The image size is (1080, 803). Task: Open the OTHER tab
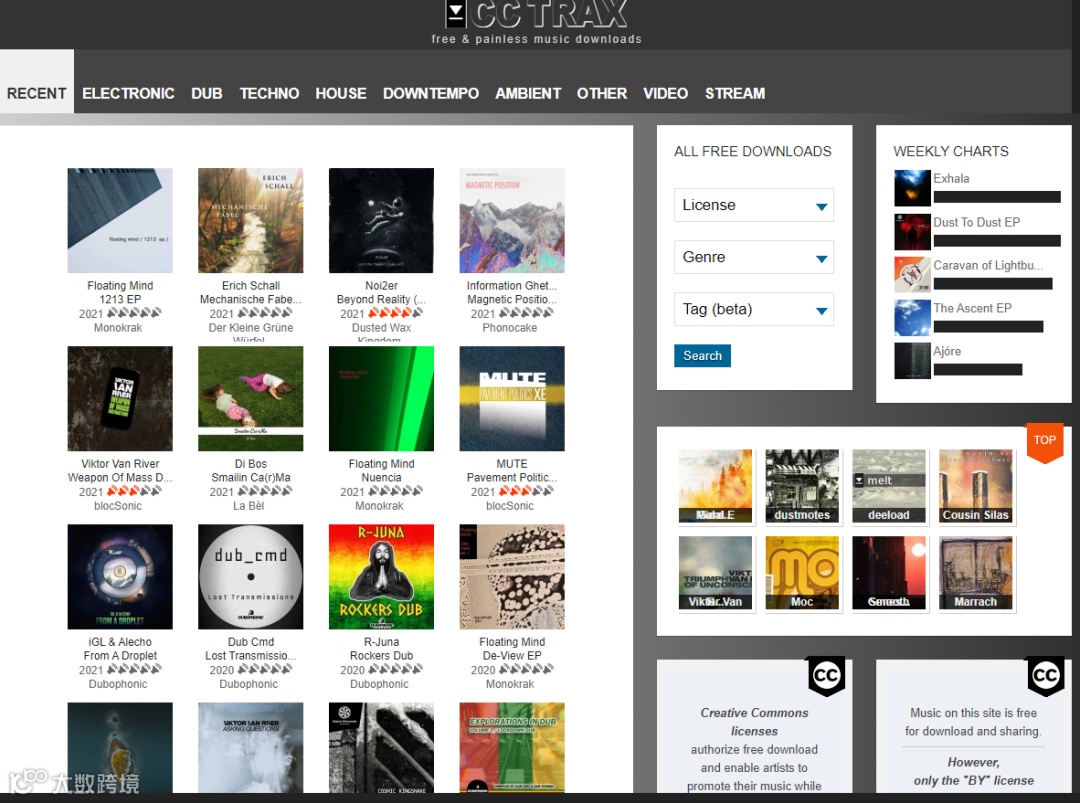pyautogui.click(x=602, y=93)
